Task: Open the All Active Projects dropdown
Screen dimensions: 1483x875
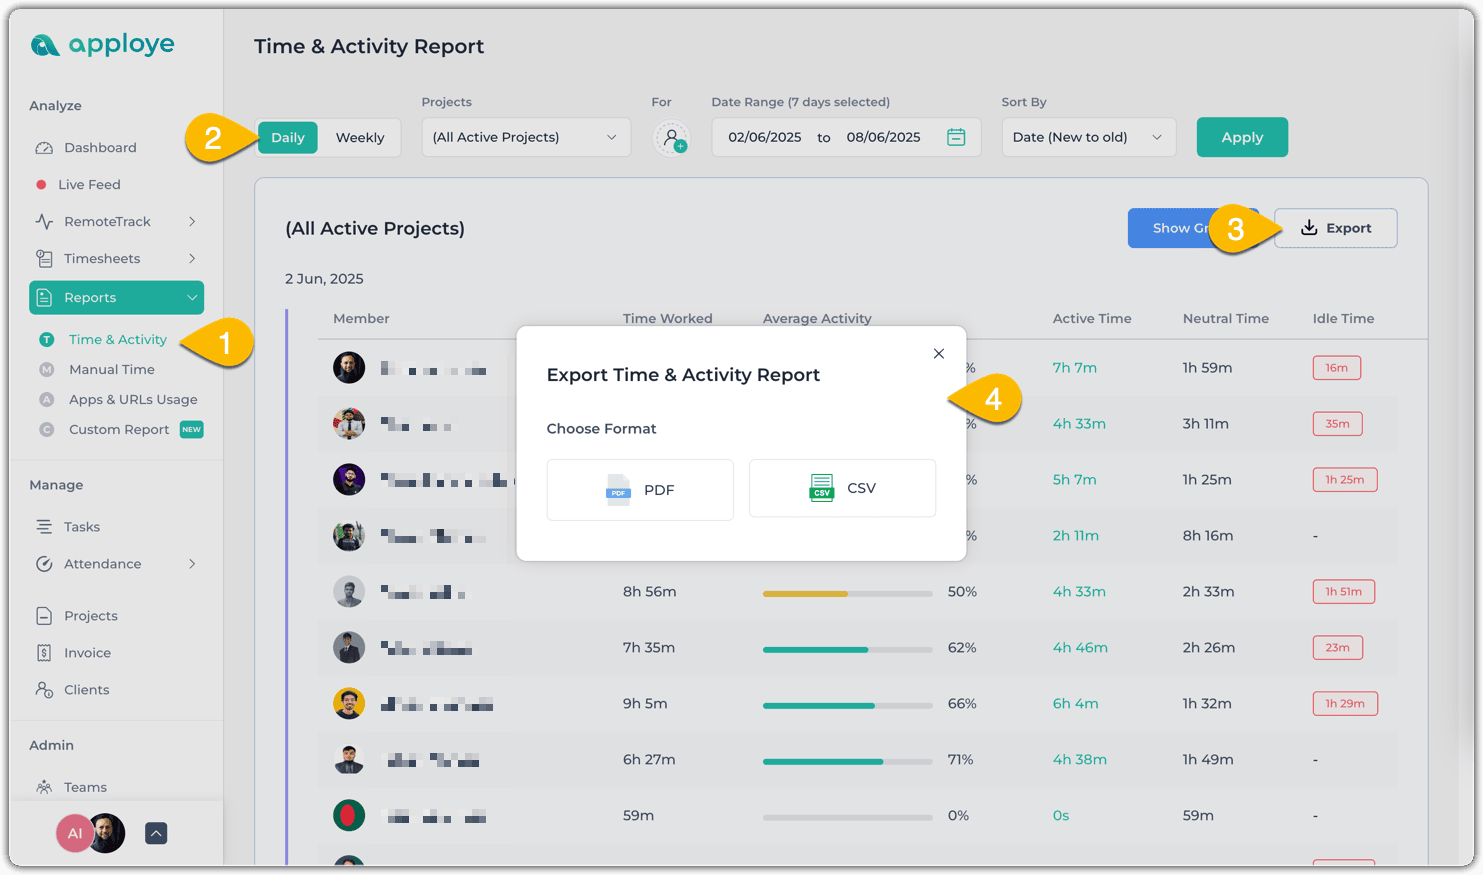Action: tap(526, 138)
